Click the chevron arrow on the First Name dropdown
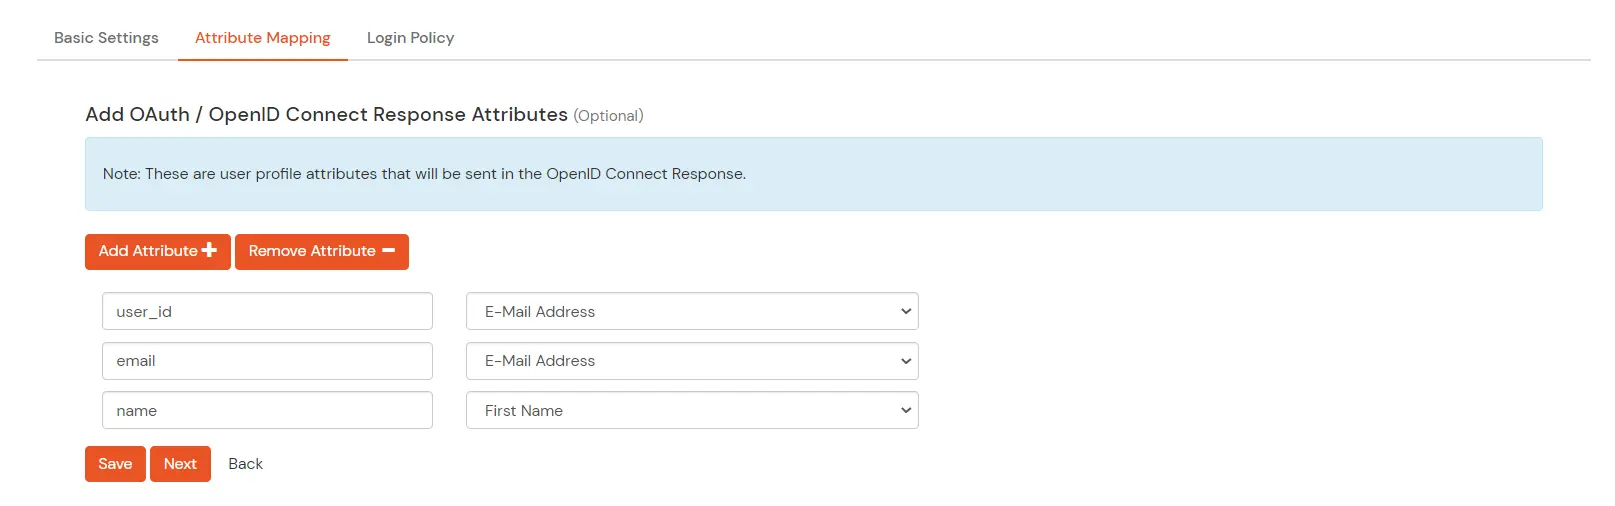Image resolution: width=1615 pixels, height=506 pixels. point(905,410)
